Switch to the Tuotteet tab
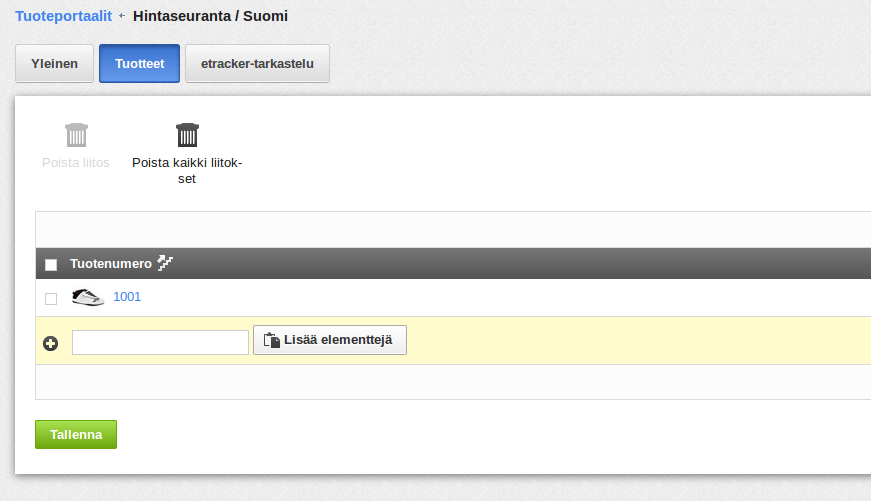Image resolution: width=871 pixels, height=501 pixels. (139, 64)
